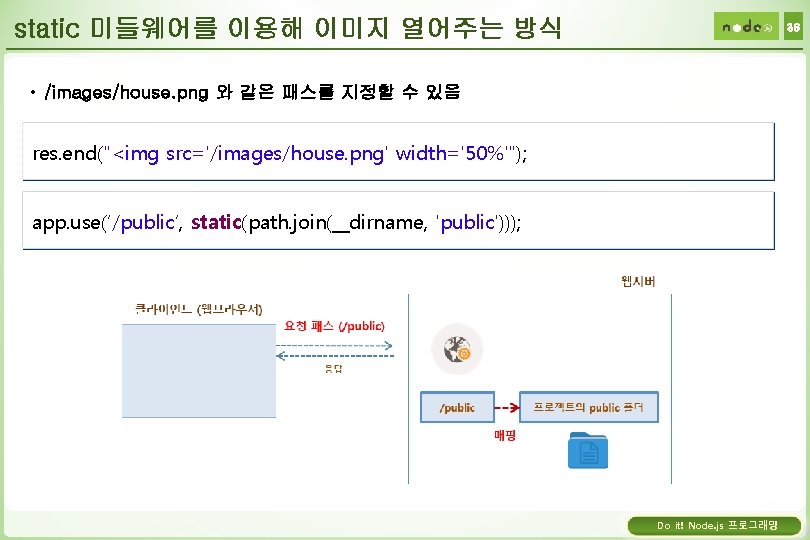The width and height of the screenshot is (810, 540).
Task: Click the 웹서버 label
Action: click(x=638, y=282)
